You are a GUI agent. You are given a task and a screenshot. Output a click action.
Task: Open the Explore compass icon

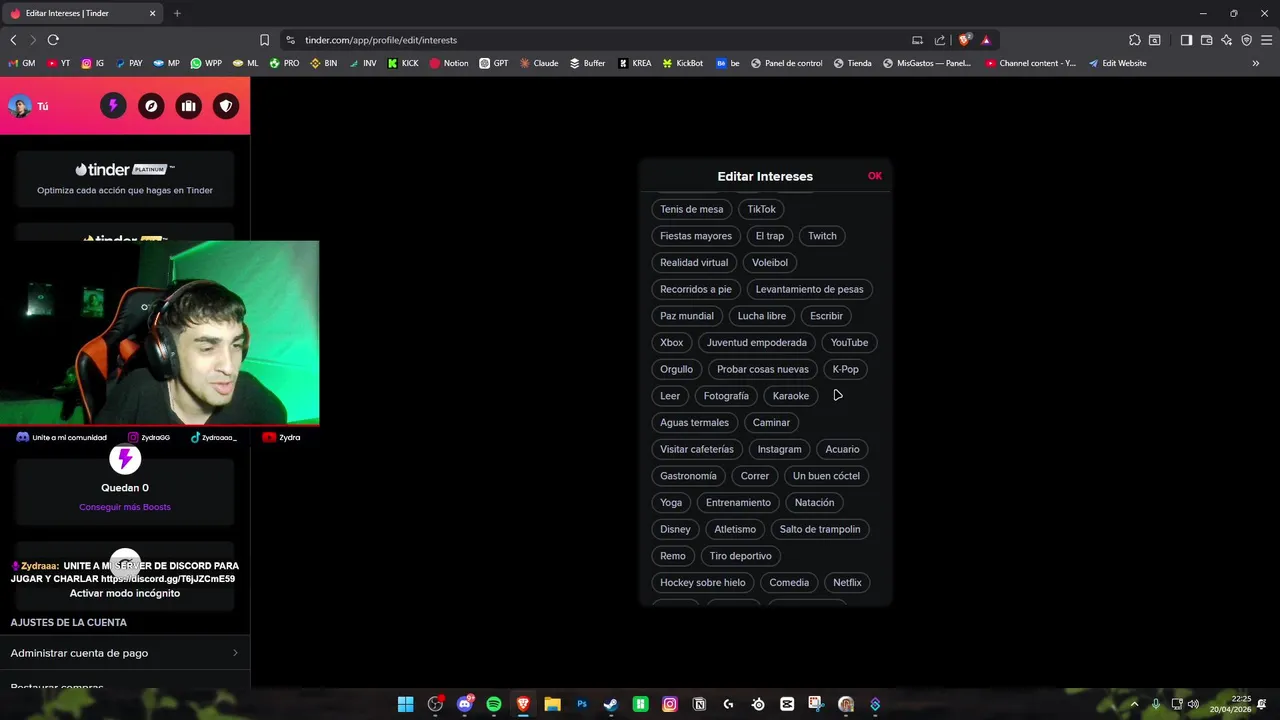tap(151, 105)
